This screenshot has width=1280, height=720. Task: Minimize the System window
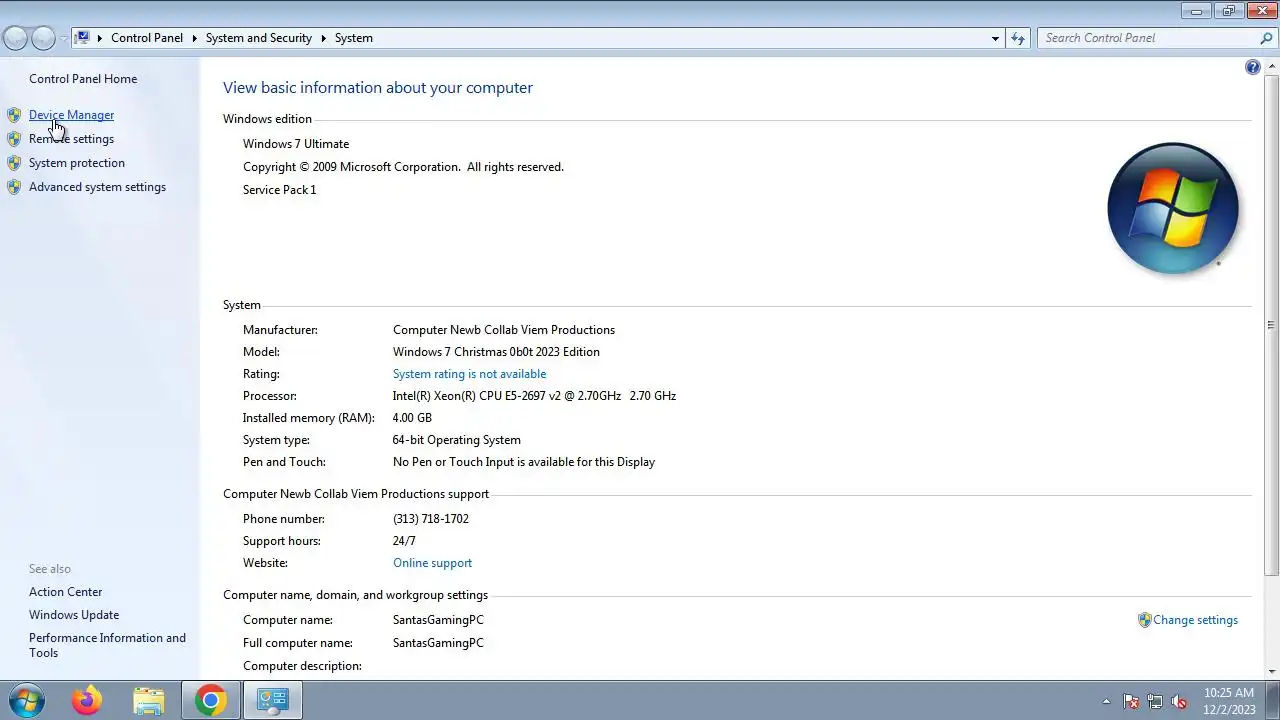1197,10
